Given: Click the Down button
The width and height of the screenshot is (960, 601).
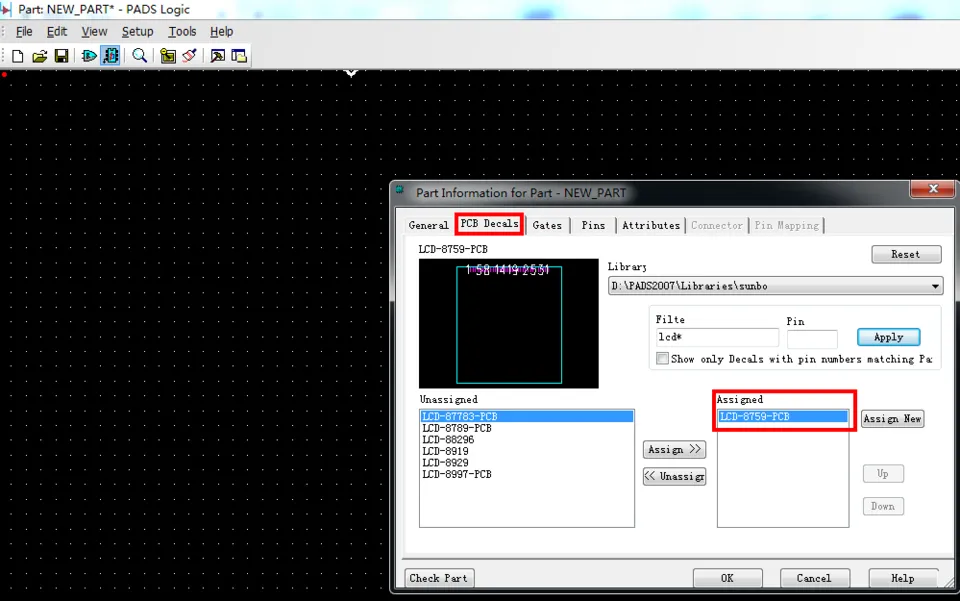Looking at the screenshot, I should pyautogui.click(x=883, y=506).
